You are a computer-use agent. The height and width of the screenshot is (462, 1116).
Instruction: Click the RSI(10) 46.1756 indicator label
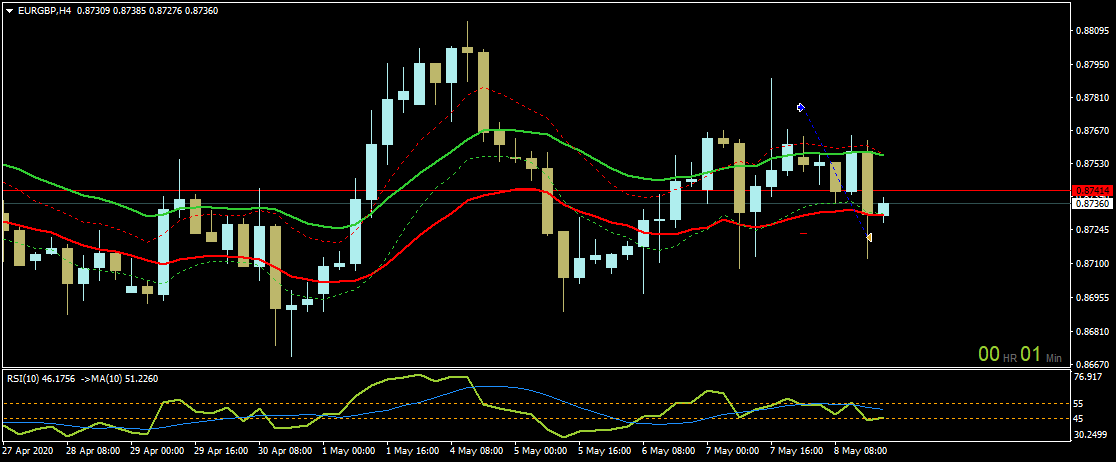(41, 379)
